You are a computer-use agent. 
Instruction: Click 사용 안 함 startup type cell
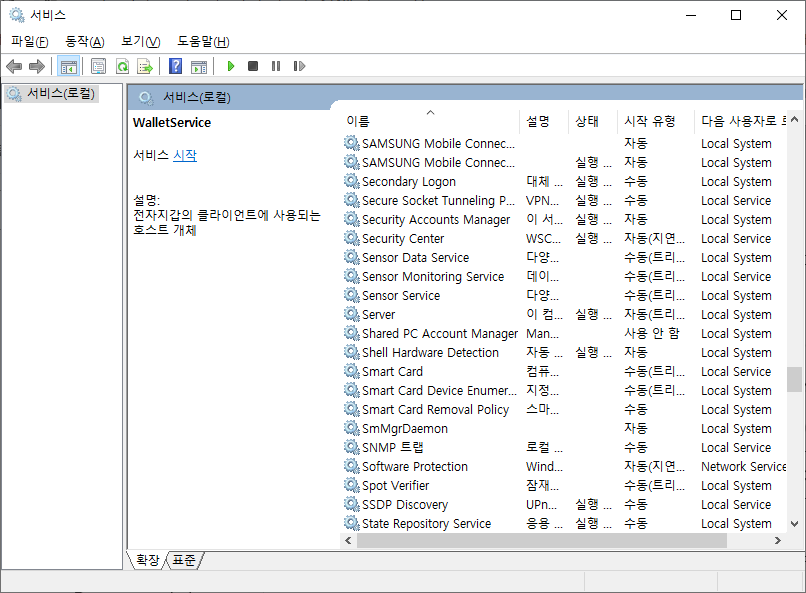click(x=652, y=333)
